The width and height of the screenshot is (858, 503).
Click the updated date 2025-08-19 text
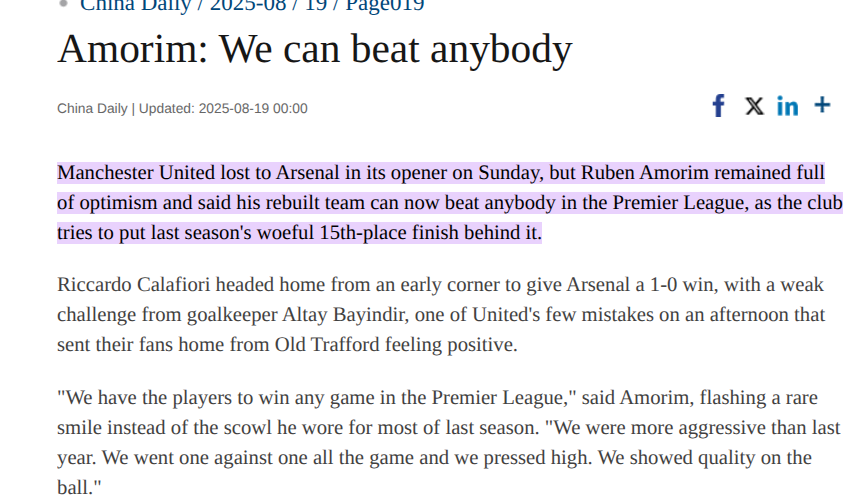click(x=253, y=108)
